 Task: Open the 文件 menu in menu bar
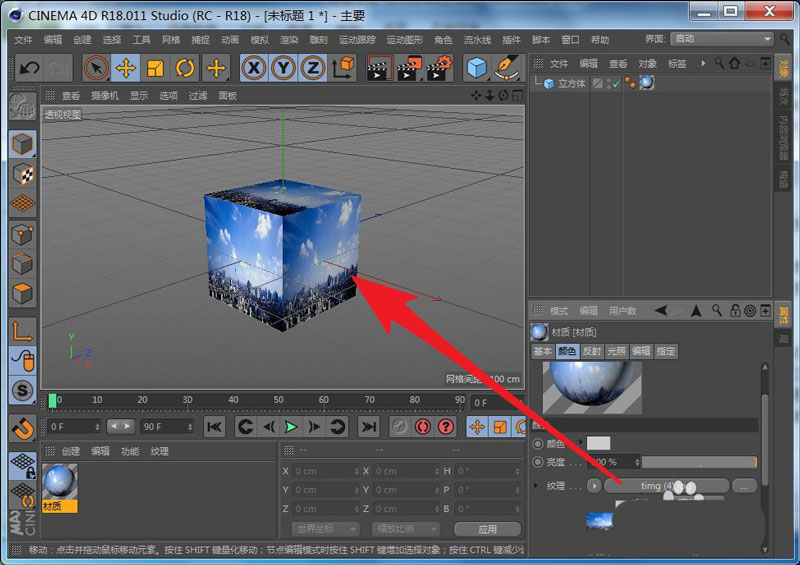pos(22,40)
